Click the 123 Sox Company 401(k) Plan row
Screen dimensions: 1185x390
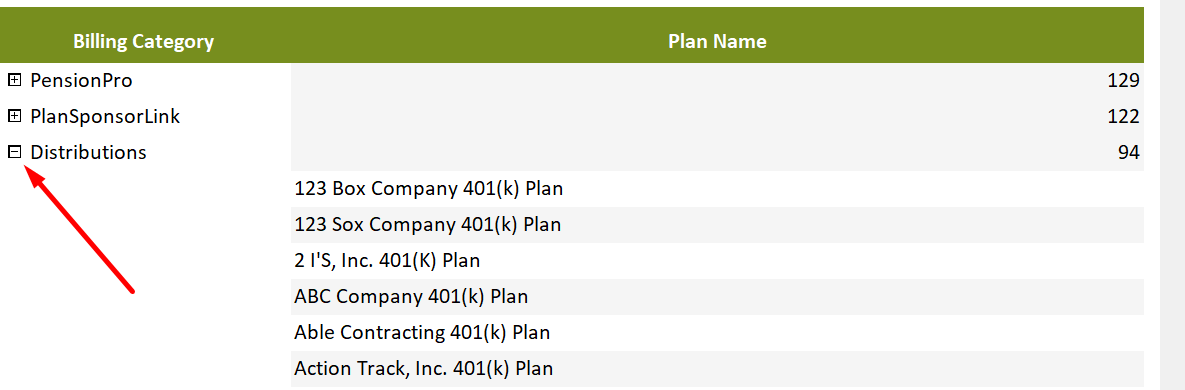[717, 224]
